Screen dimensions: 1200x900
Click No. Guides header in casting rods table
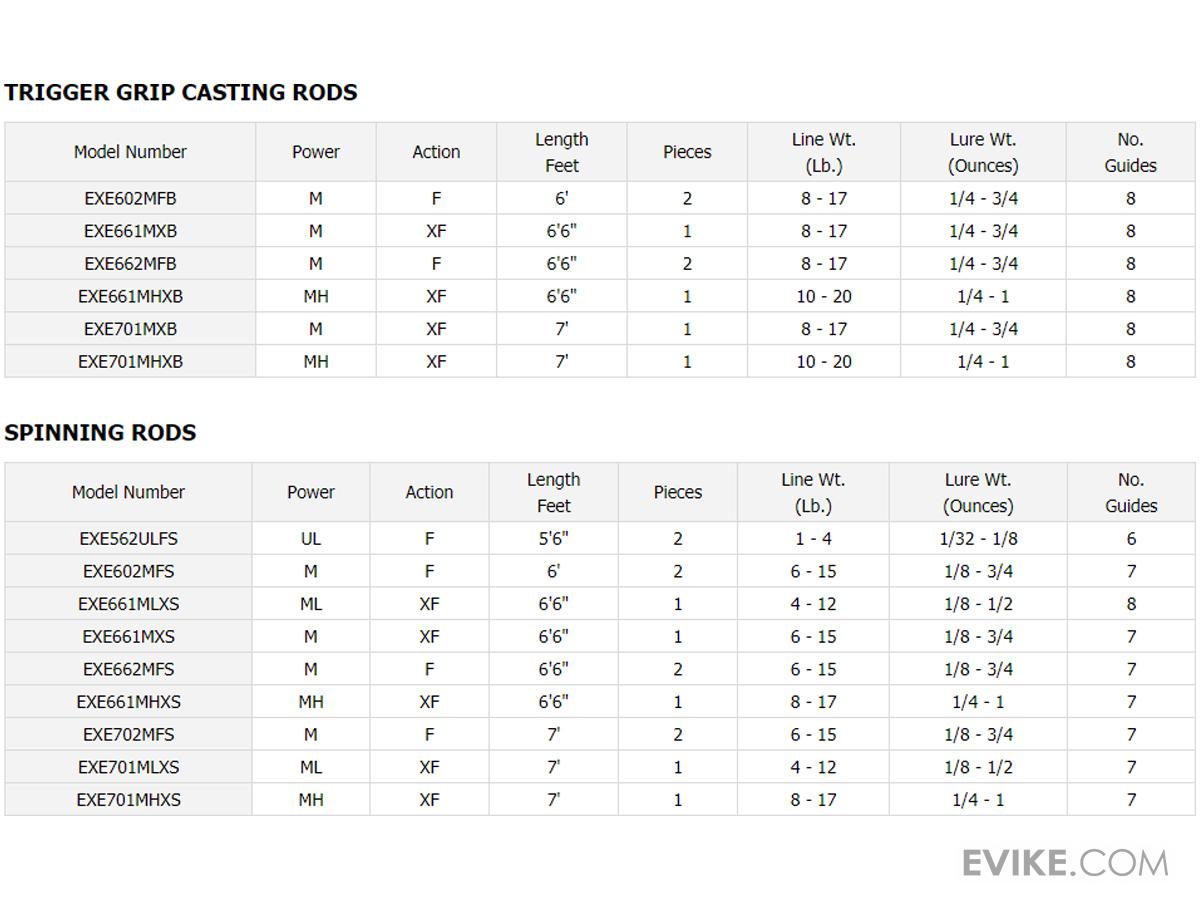pos(1130,152)
